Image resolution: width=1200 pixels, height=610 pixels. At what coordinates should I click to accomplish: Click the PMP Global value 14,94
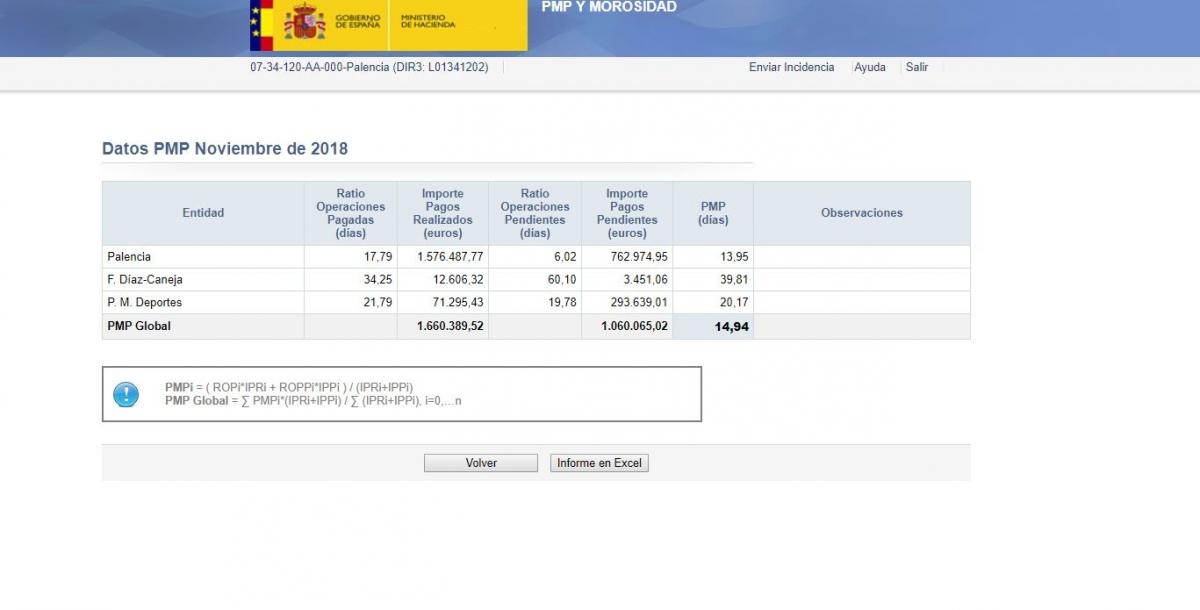click(731, 327)
